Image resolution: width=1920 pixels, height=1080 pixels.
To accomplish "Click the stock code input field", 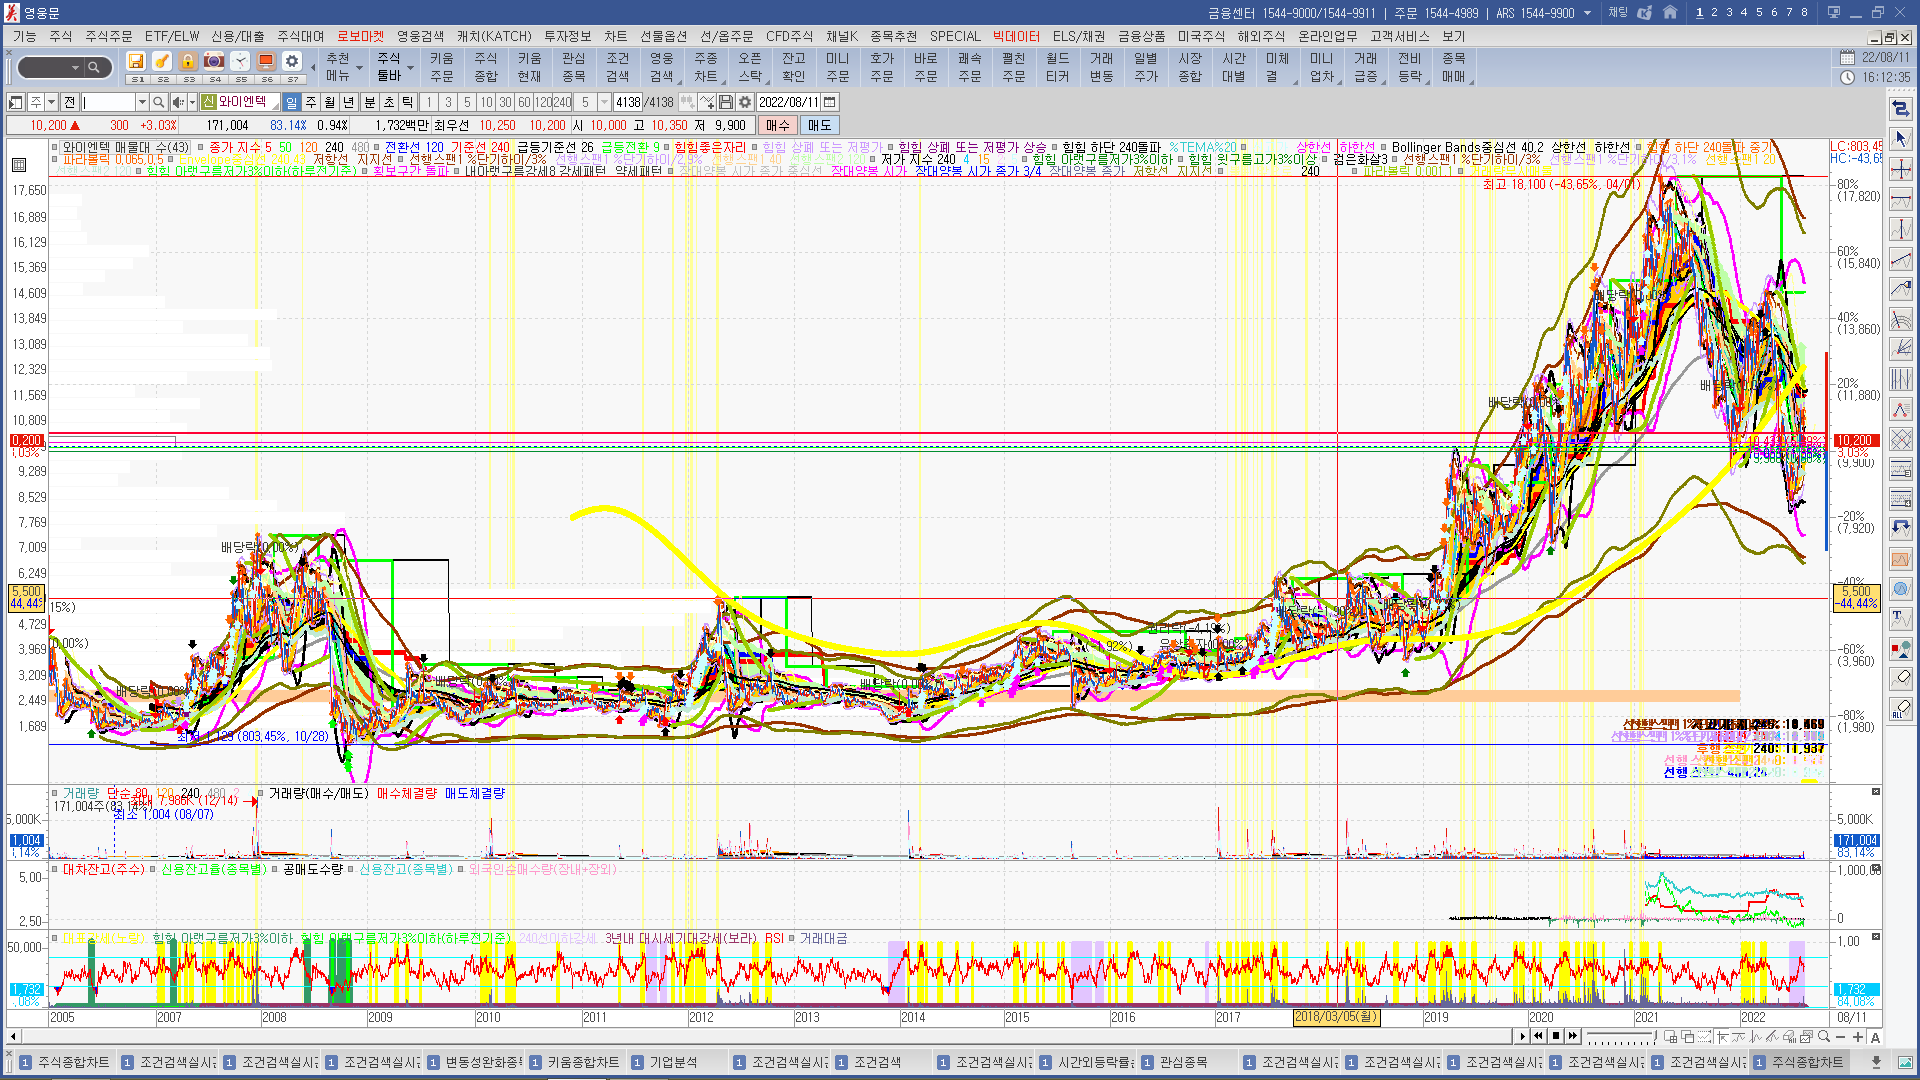I will pos(108,102).
